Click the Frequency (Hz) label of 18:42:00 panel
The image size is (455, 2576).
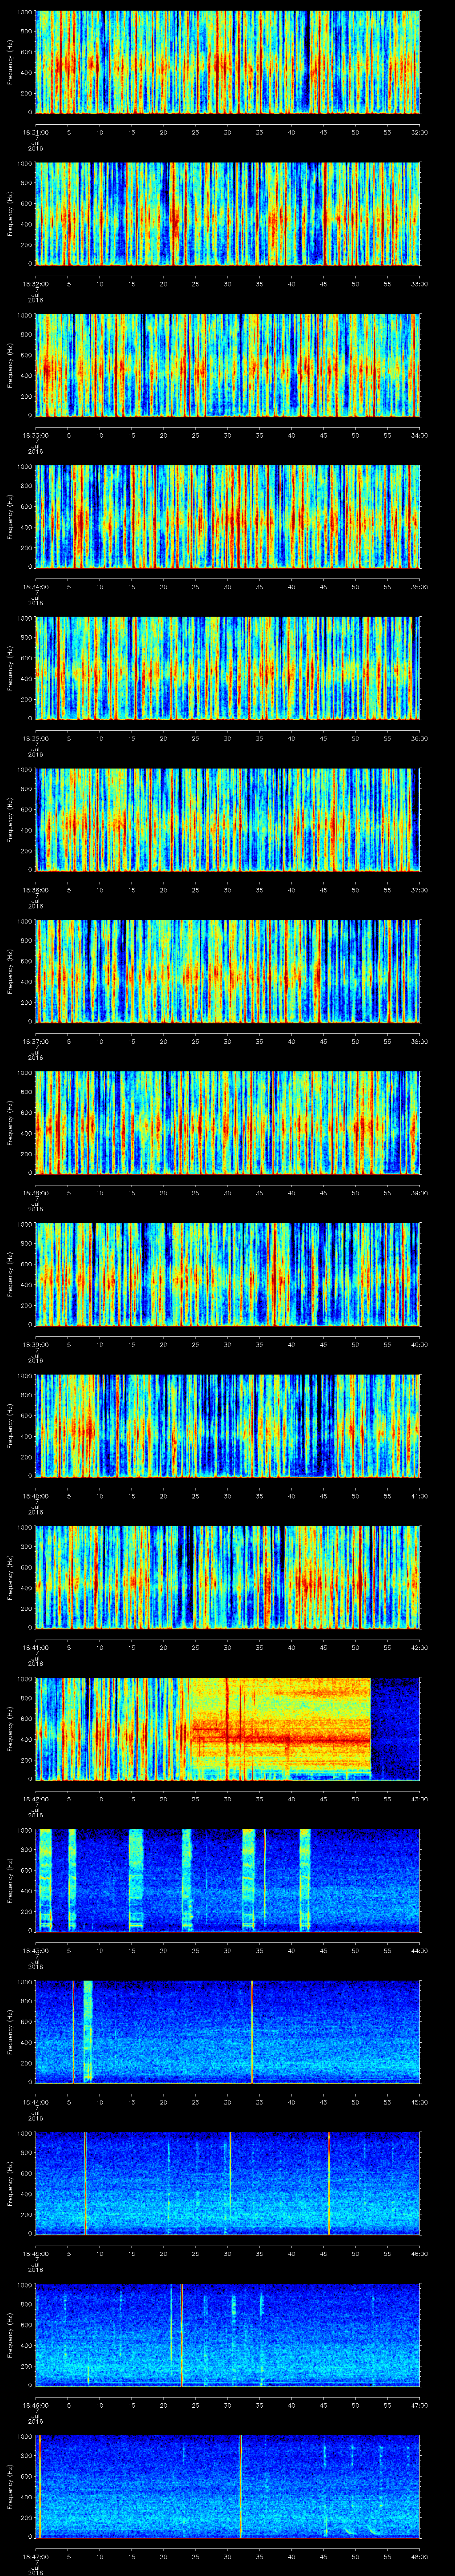click(10, 1728)
